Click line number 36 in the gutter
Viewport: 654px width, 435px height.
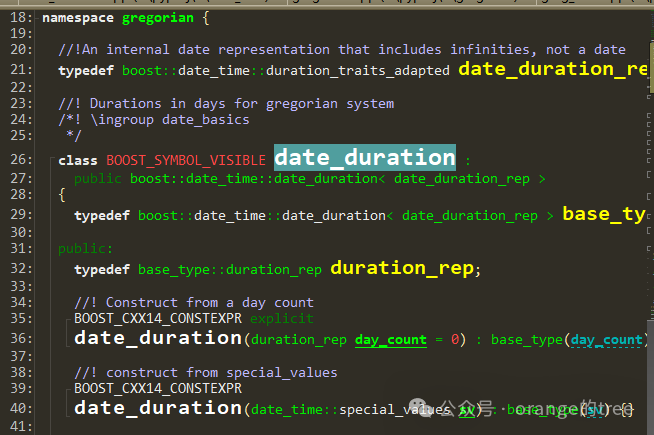click(x=21, y=338)
